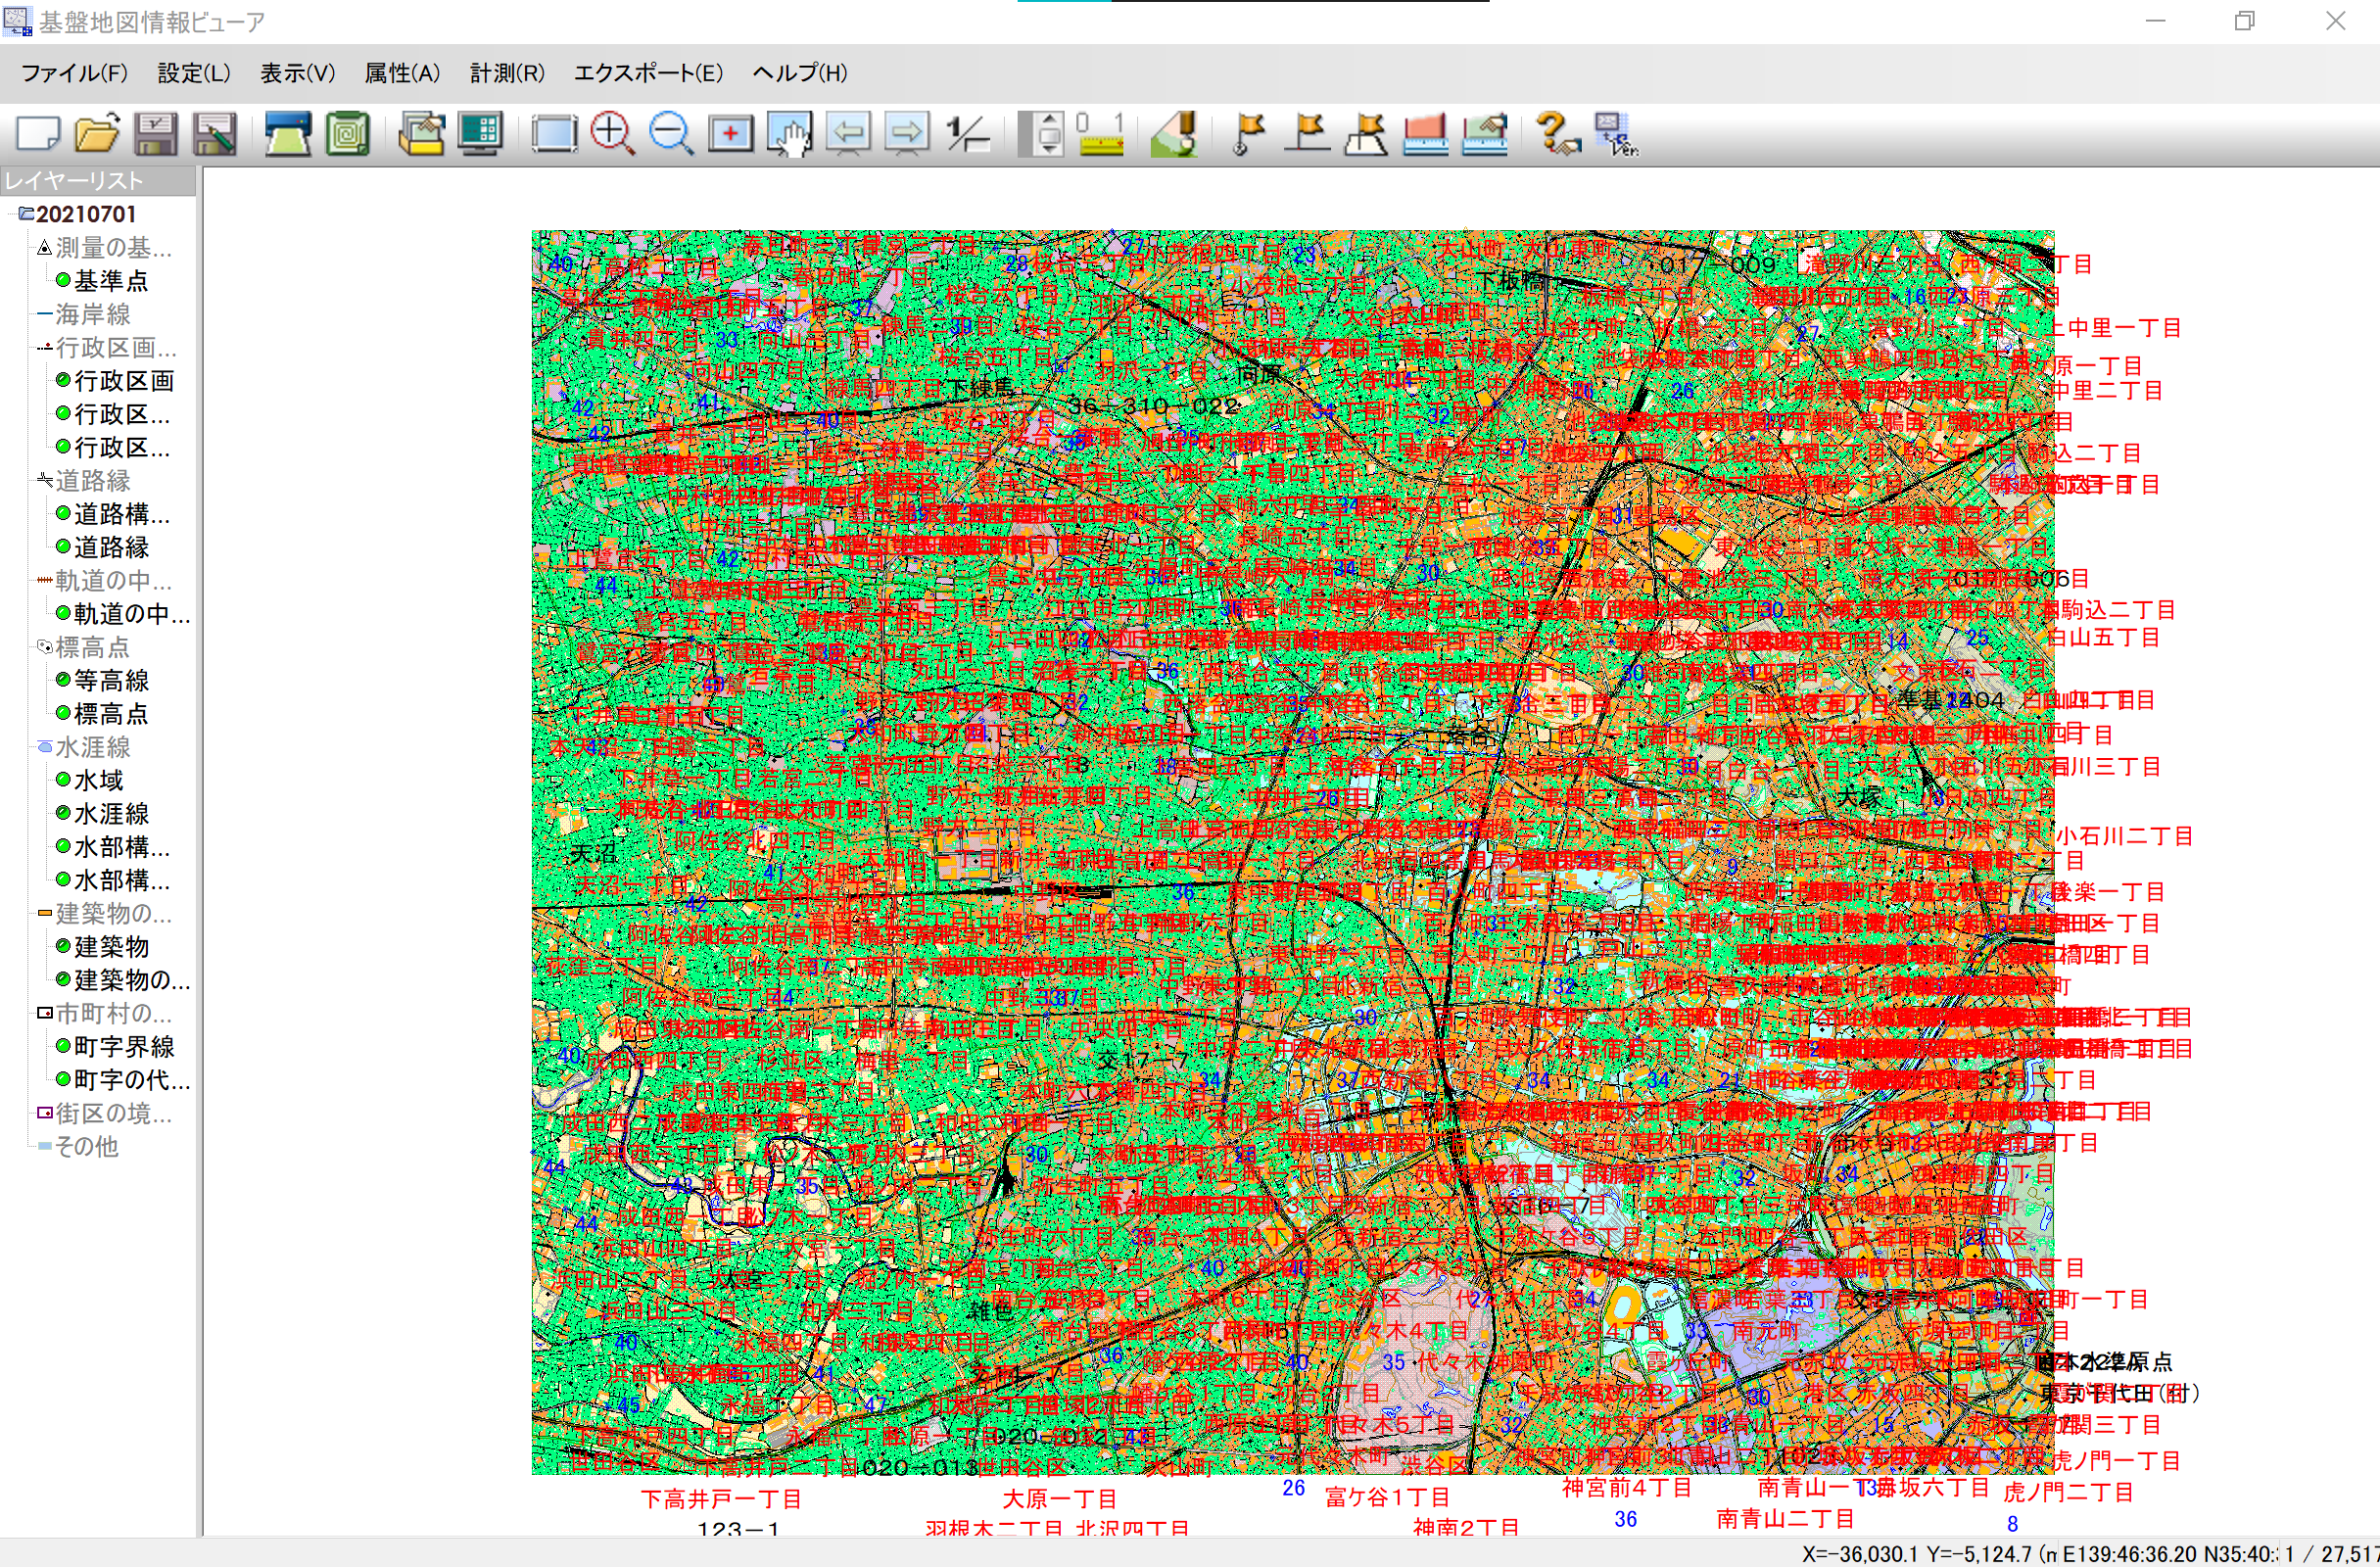
Task: Activate the pan hand tool
Action: (789, 133)
